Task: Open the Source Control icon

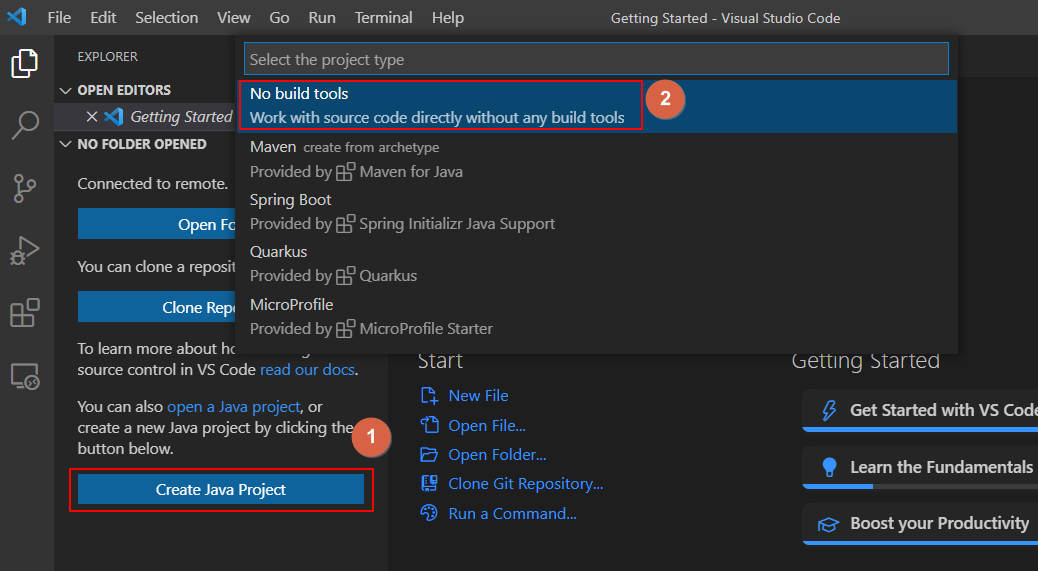Action: tap(24, 188)
